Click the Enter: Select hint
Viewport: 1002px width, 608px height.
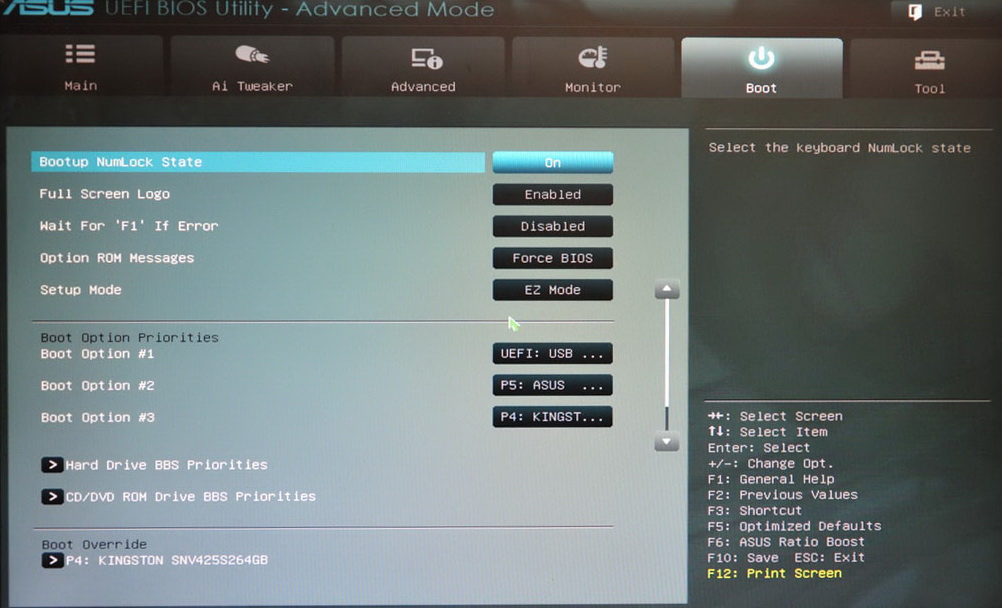click(759, 448)
